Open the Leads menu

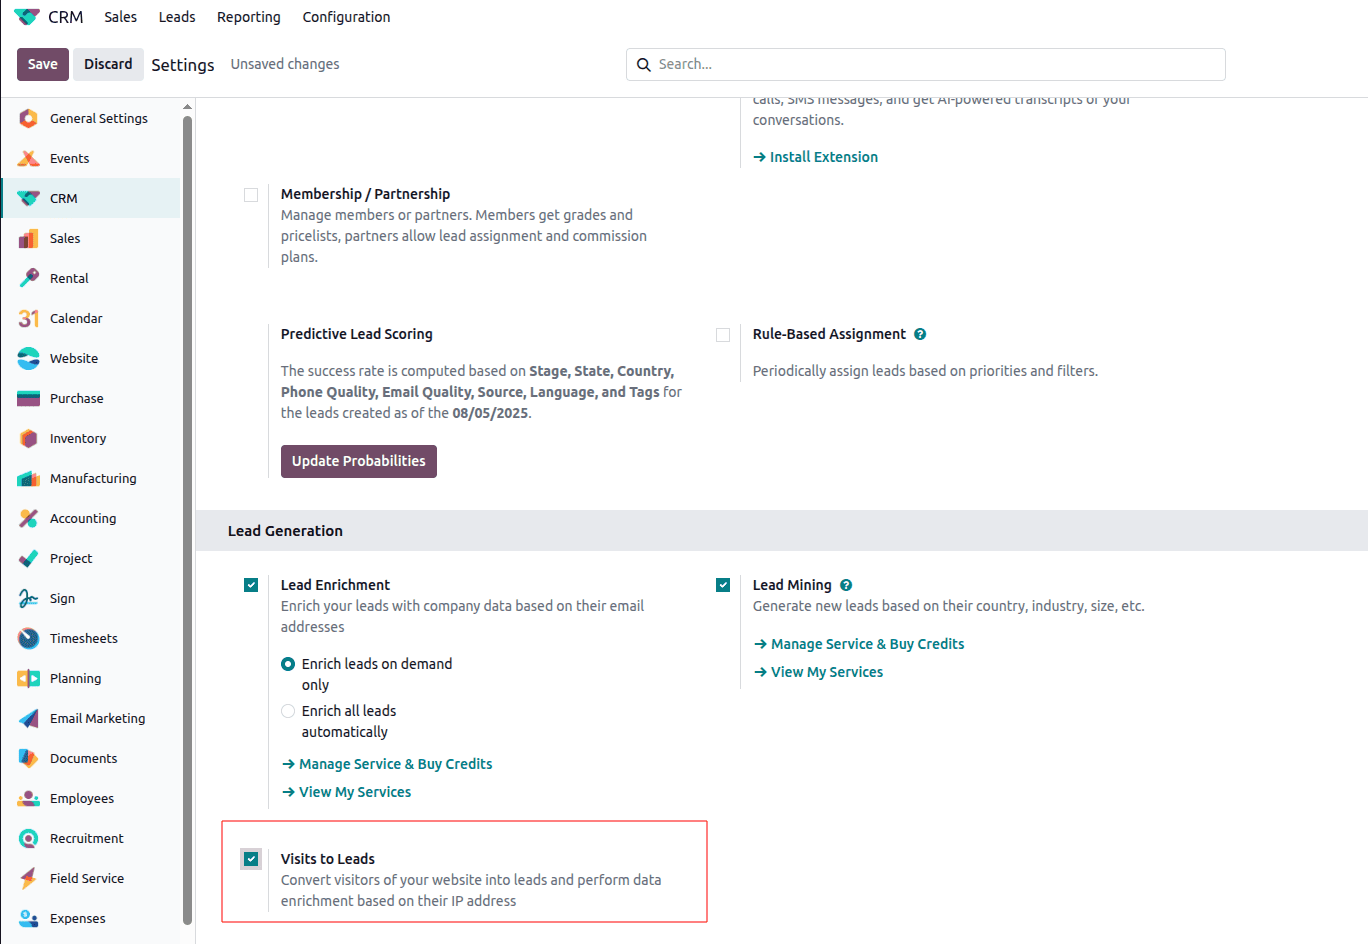point(177,17)
